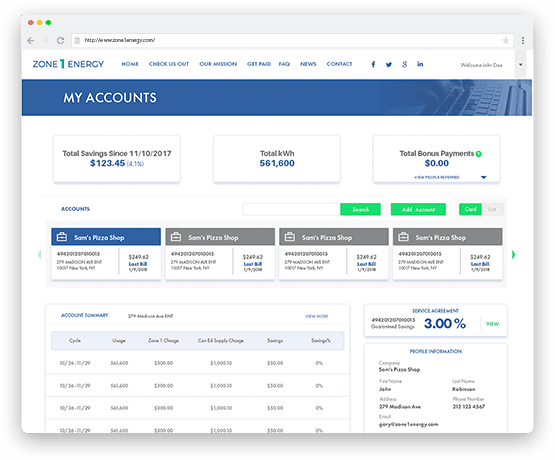The image size is (555, 460).
Task: Click briefcase icon on third account card
Action: (290, 237)
